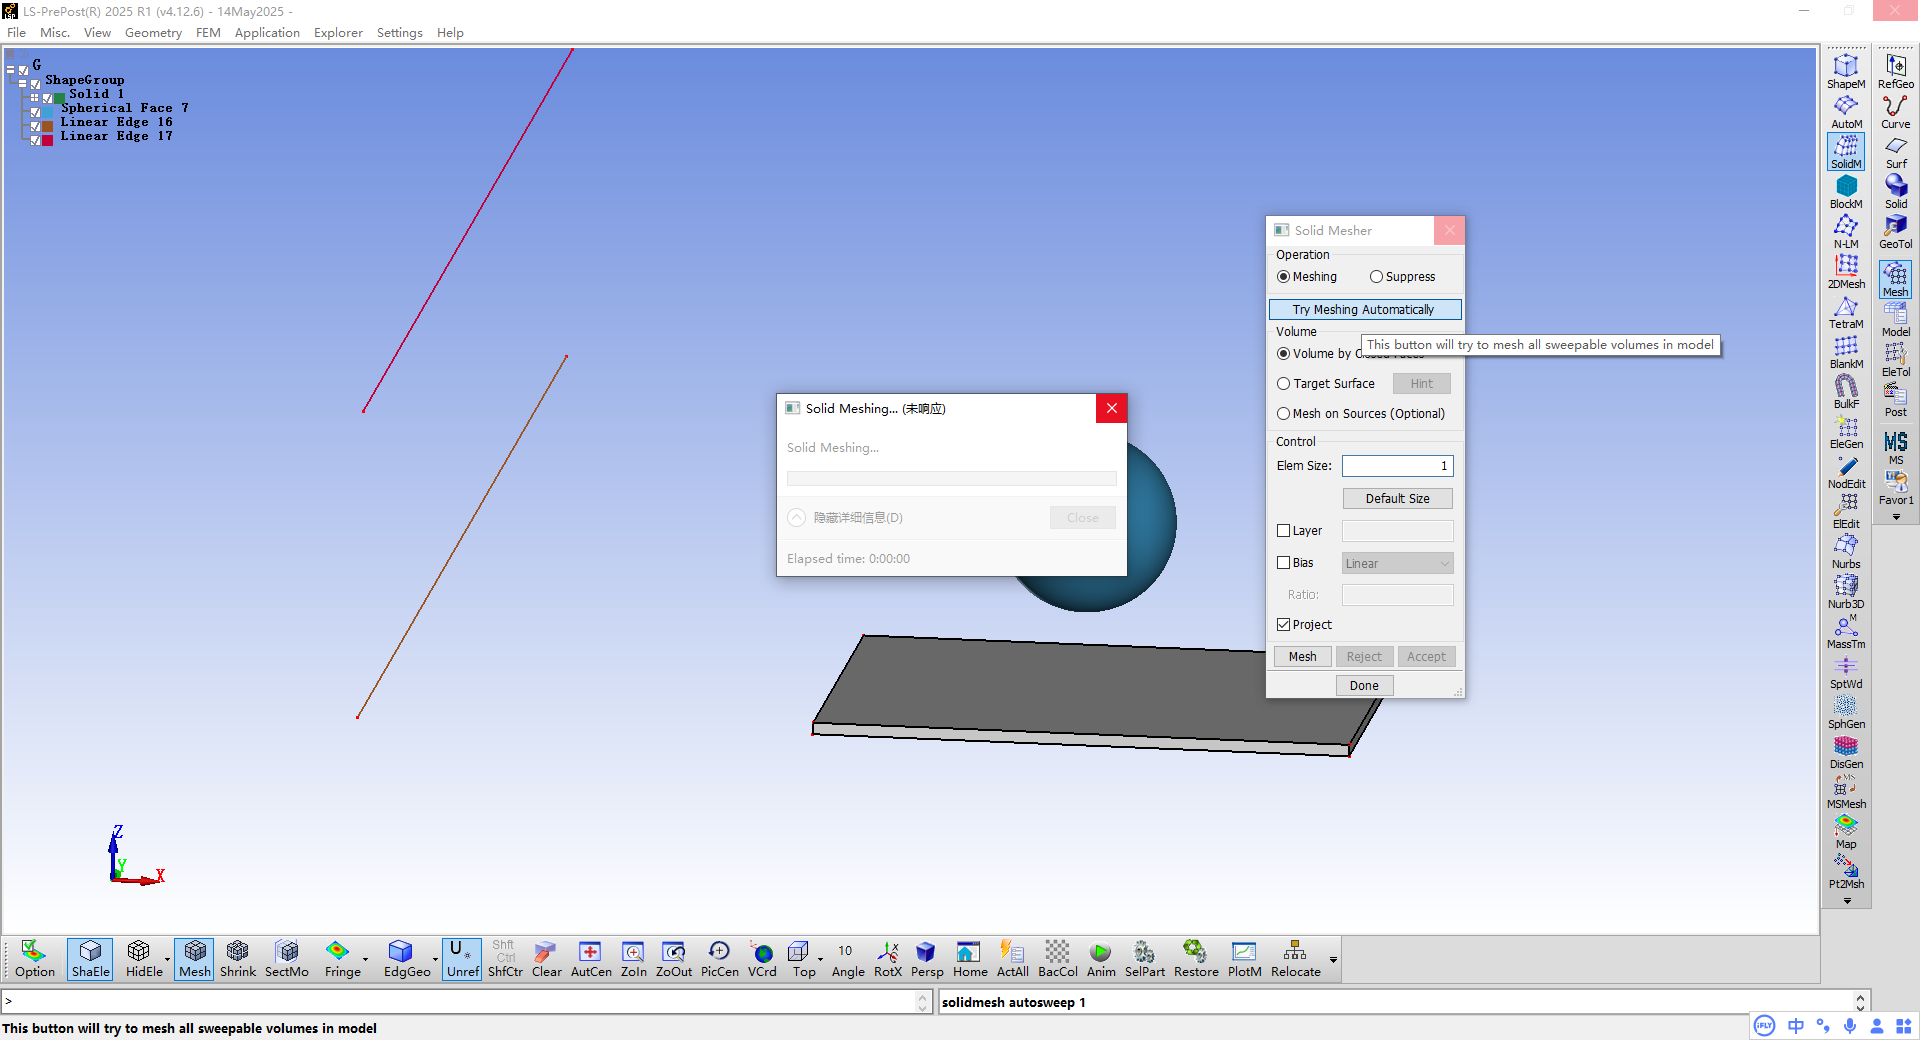
Task: Select the TetraM tetrahedron mesher icon
Action: 1845,311
